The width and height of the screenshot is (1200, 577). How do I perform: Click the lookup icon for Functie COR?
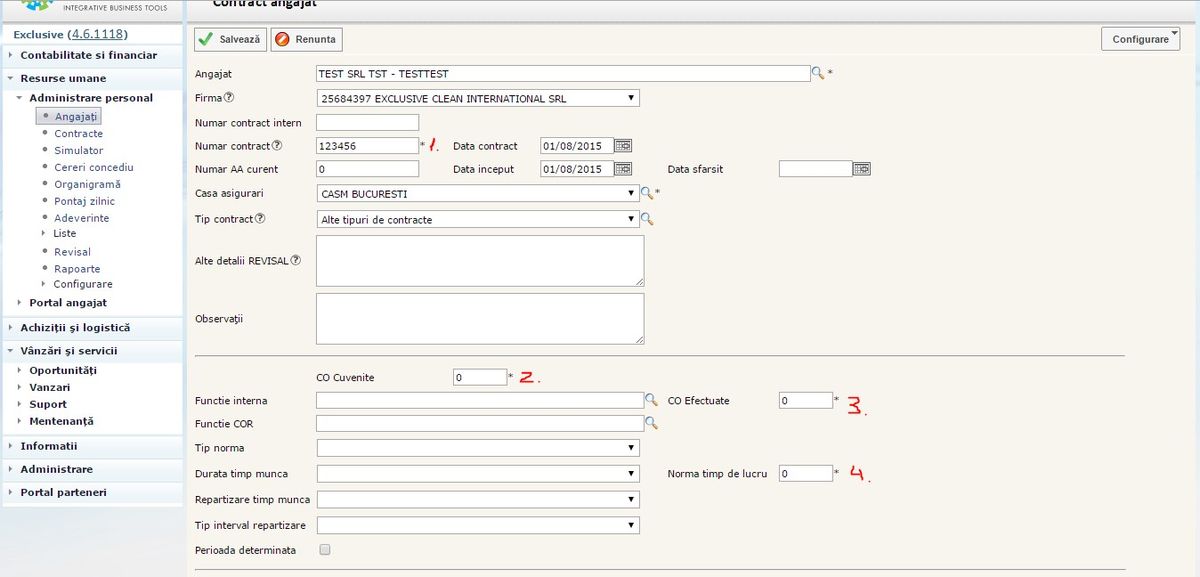[651, 424]
